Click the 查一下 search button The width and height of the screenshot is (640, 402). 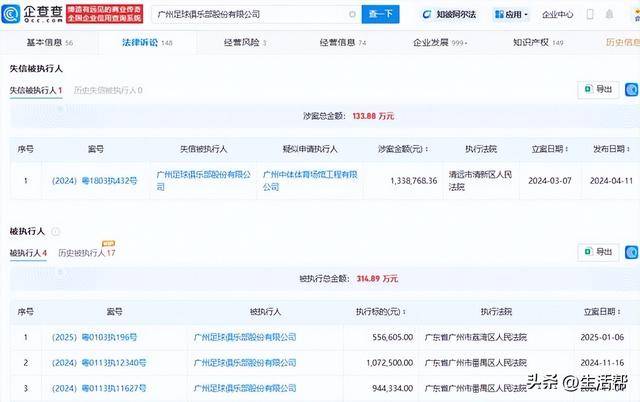[380, 14]
